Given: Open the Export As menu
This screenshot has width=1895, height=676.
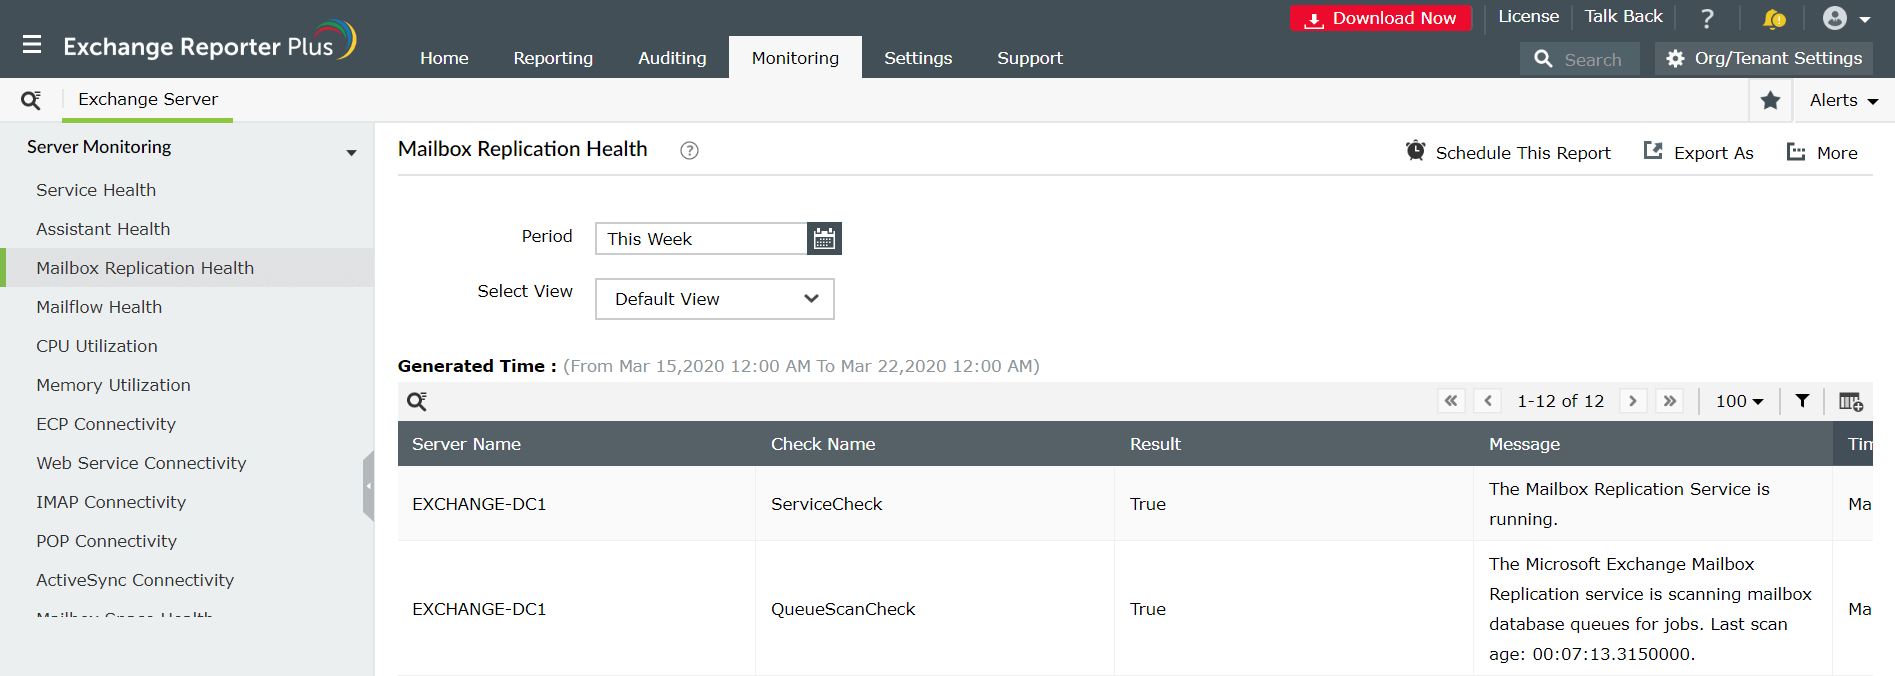Looking at the screenshot, I should [x=1698, y=152].
